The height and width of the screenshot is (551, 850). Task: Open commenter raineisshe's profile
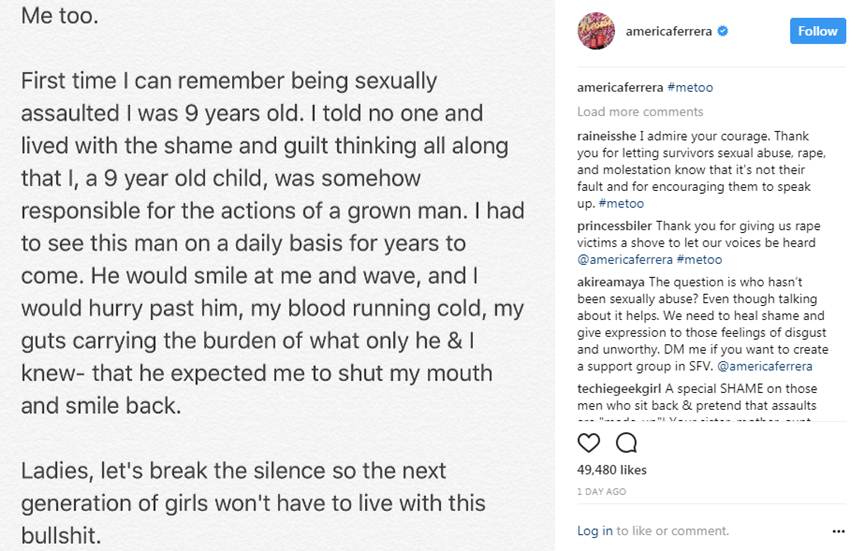pyautogui.click(x=609, y=136)
